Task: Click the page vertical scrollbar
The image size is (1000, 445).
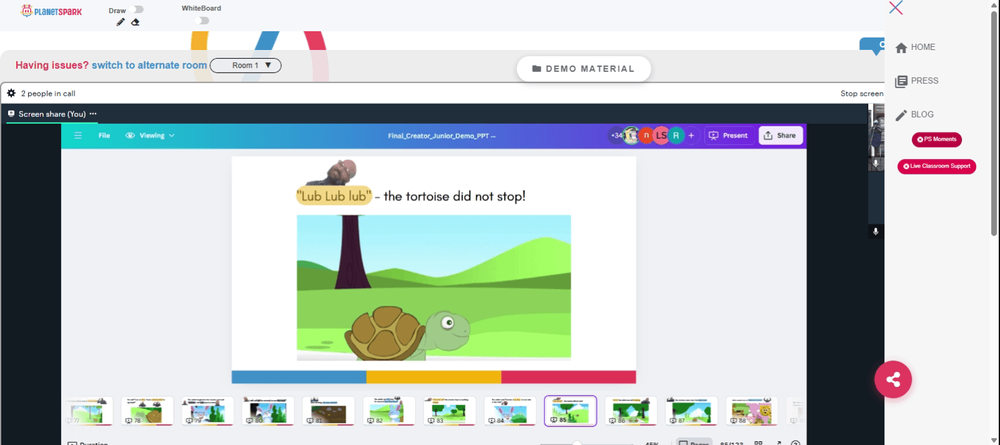Action: point(996,124)
